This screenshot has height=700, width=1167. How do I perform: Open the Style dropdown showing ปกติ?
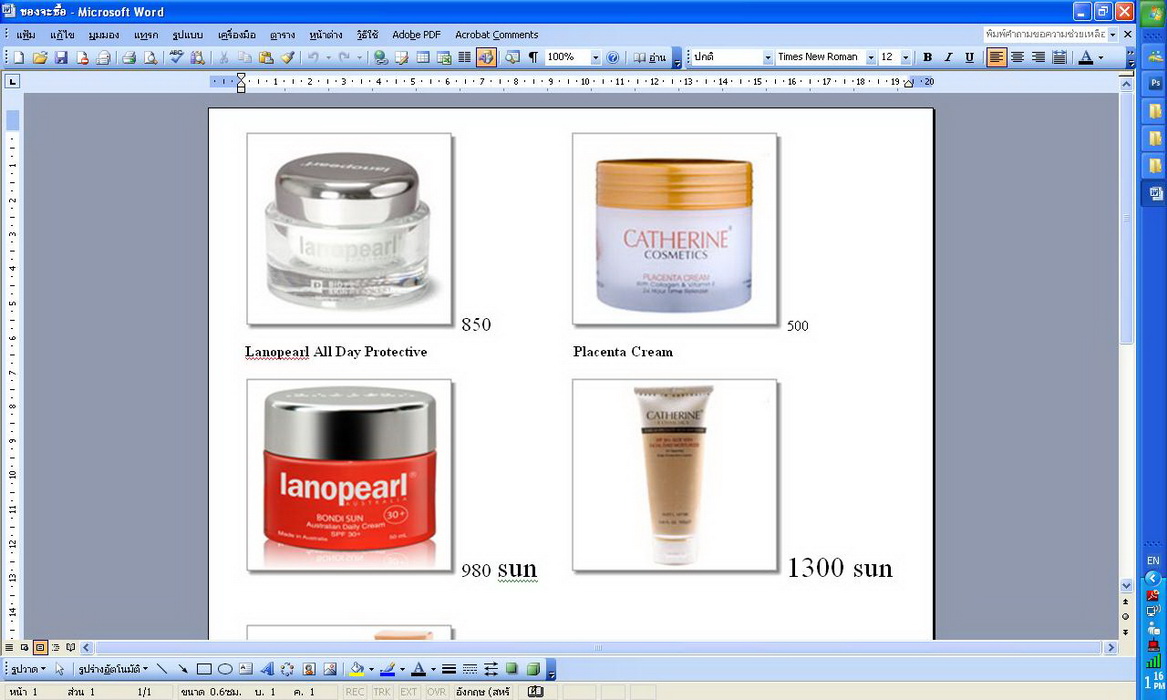coord(767,57)
